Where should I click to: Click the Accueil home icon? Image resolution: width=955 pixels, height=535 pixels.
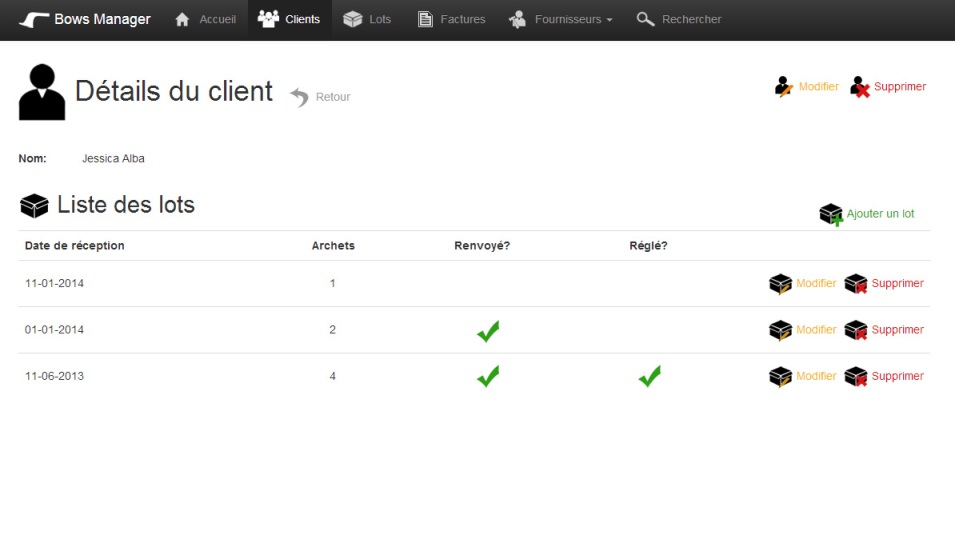182,20
